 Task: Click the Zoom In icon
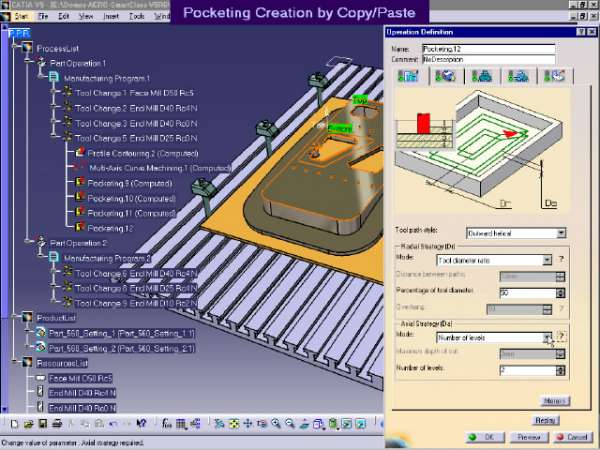pyautogui.click(x=276, y=424)
